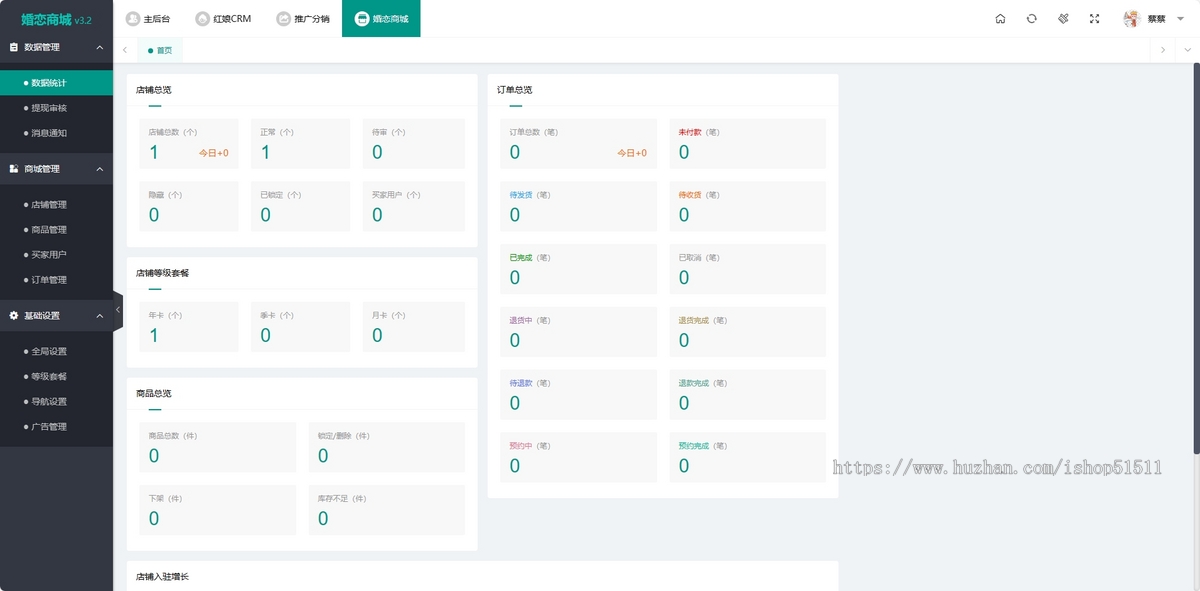Click the 未付款 orders card

point(748,144)
